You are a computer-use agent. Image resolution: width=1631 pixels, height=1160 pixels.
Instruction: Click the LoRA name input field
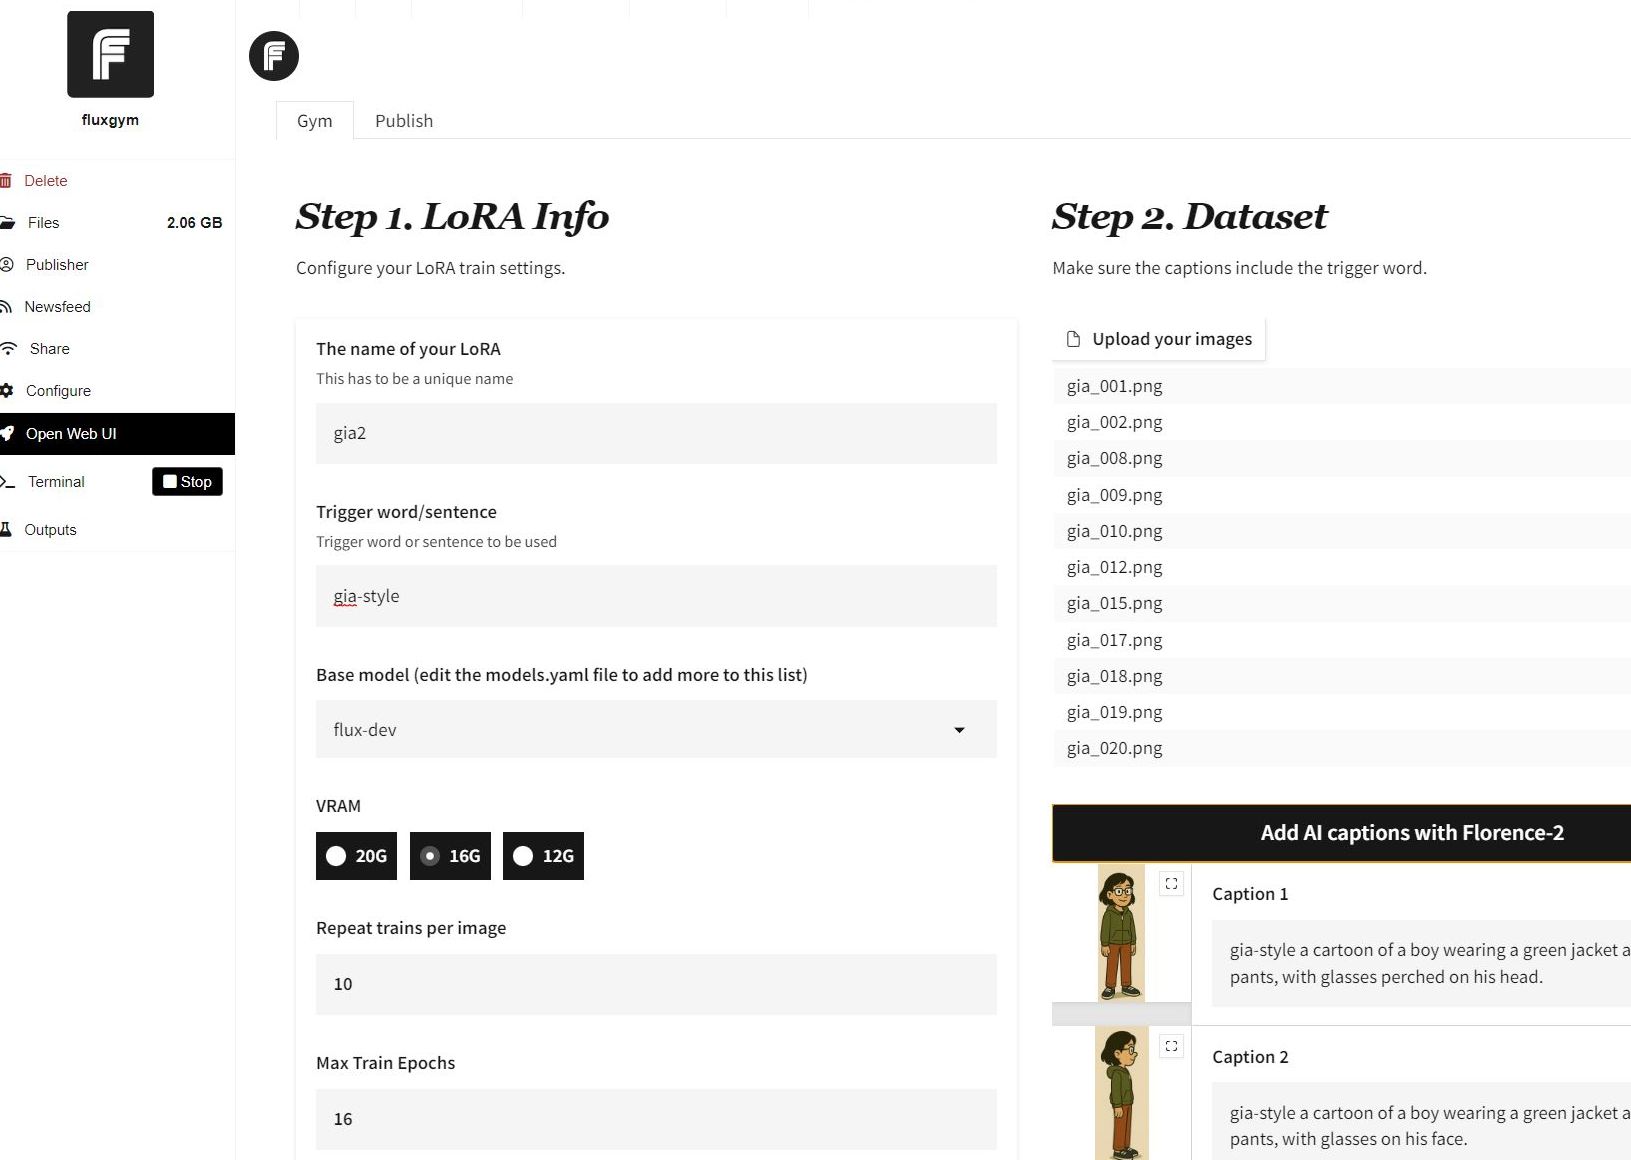655,434
